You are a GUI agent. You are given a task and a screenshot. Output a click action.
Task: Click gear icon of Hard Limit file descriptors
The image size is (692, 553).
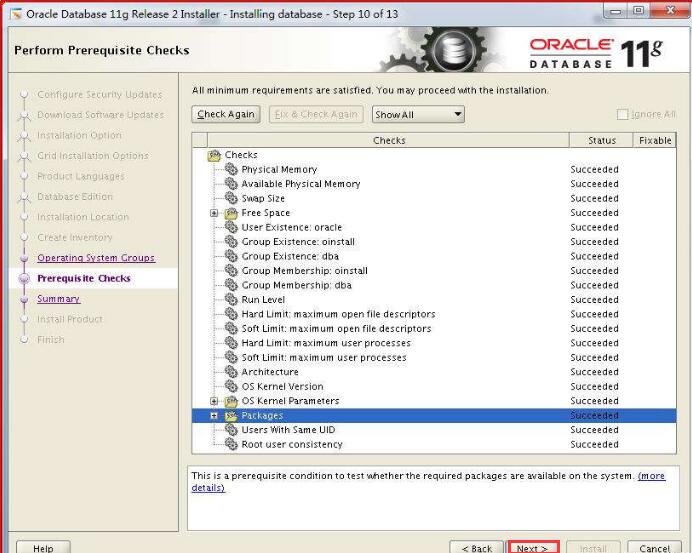click(231, 314)
